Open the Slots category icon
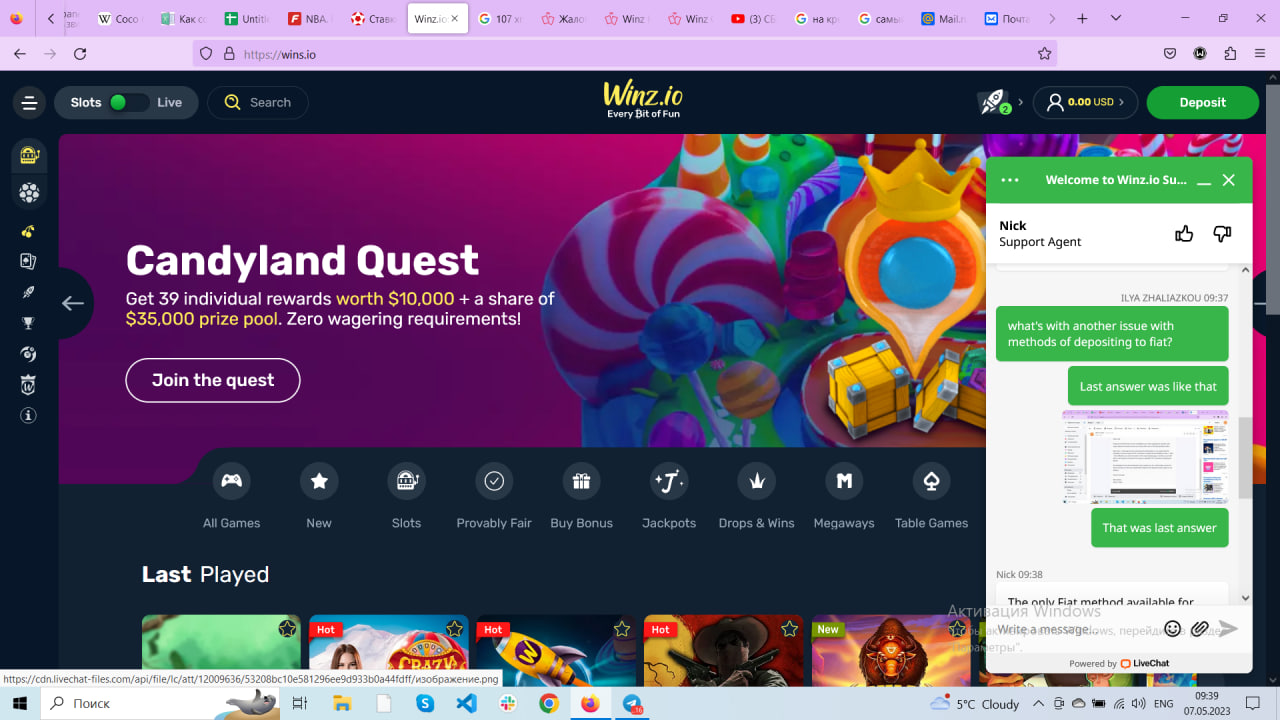 (406, 481)
